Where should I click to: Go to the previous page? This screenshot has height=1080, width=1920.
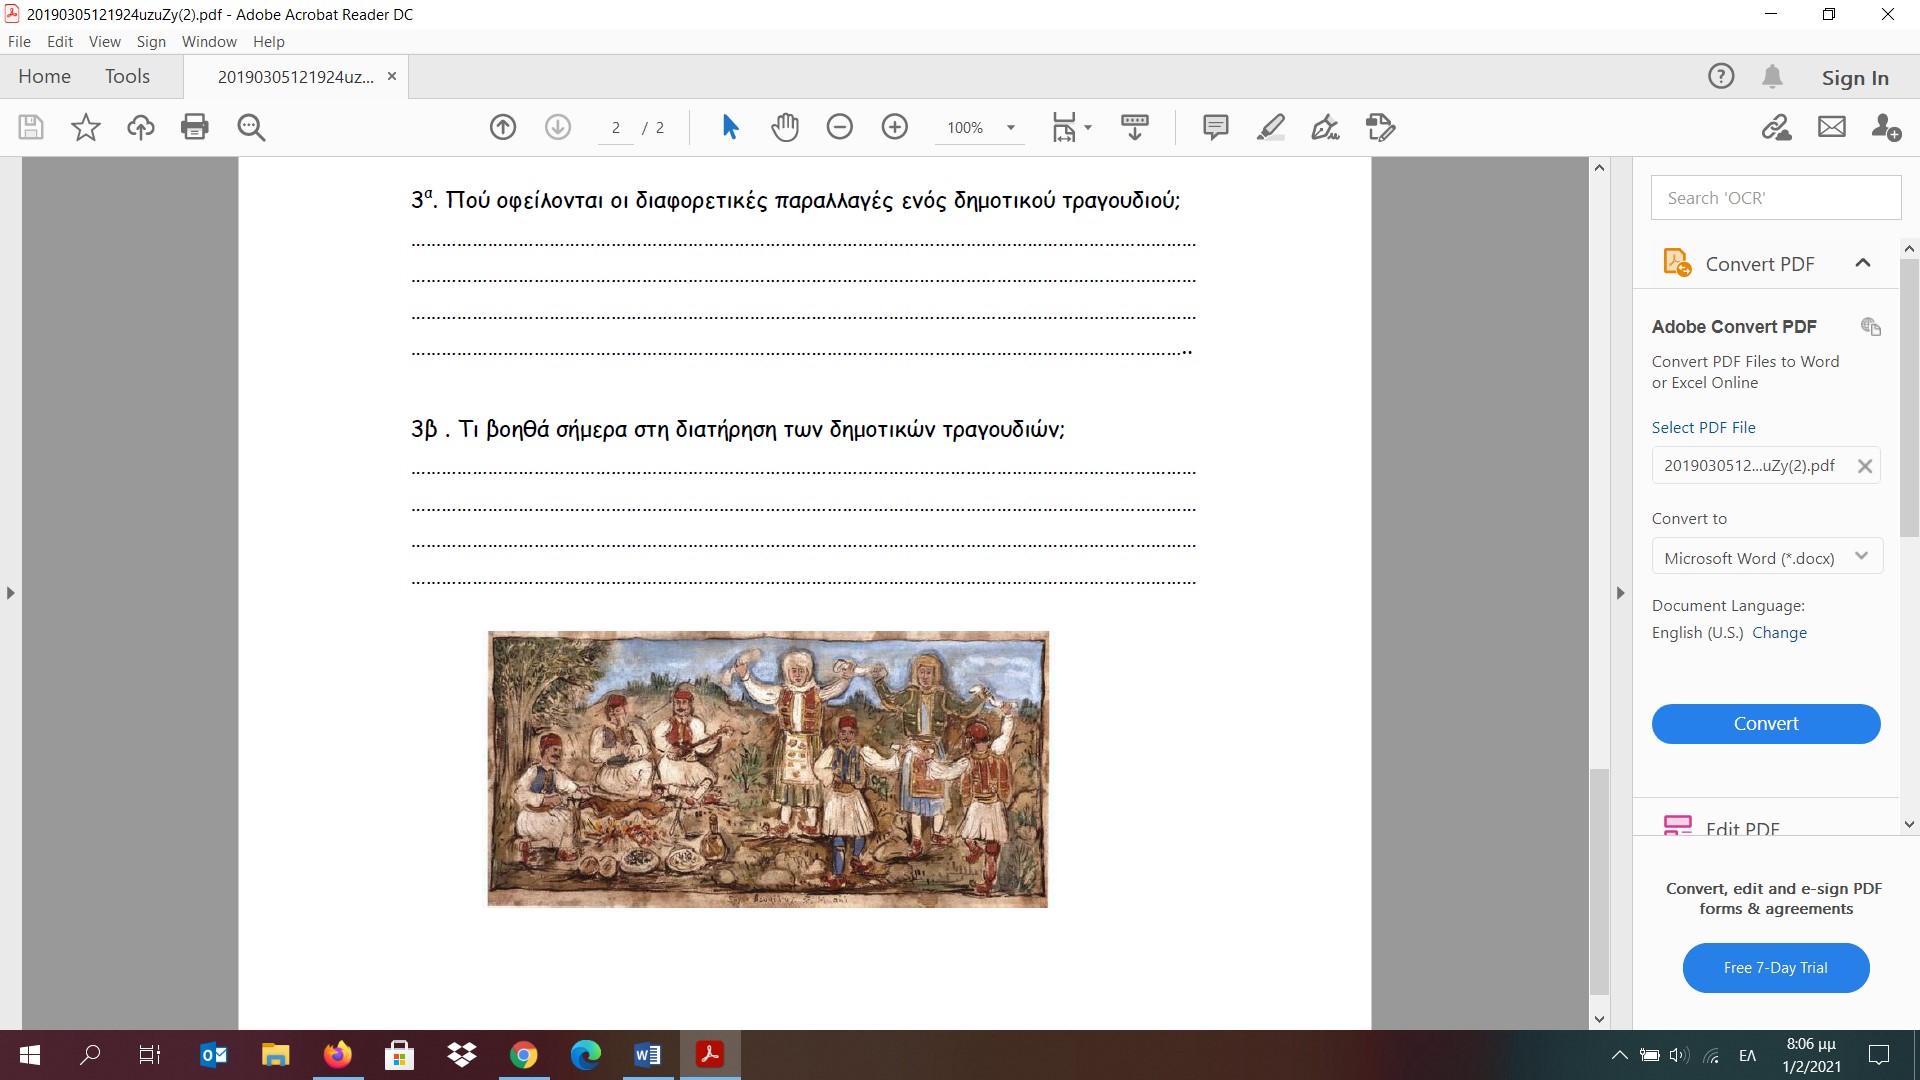point(503,127)
